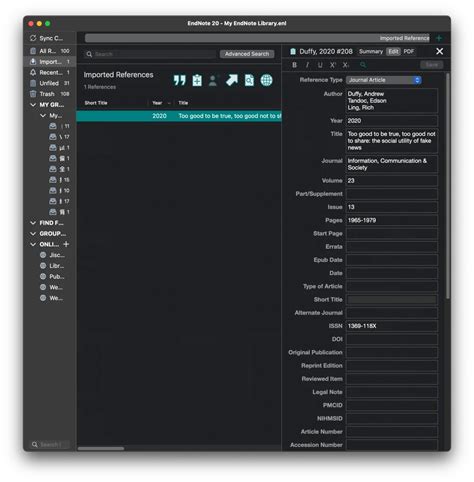Image resolution: width=474 pixels, height=482 pixels.
Task: Click the Sync Configuration icon
Action: pos(33,38)
